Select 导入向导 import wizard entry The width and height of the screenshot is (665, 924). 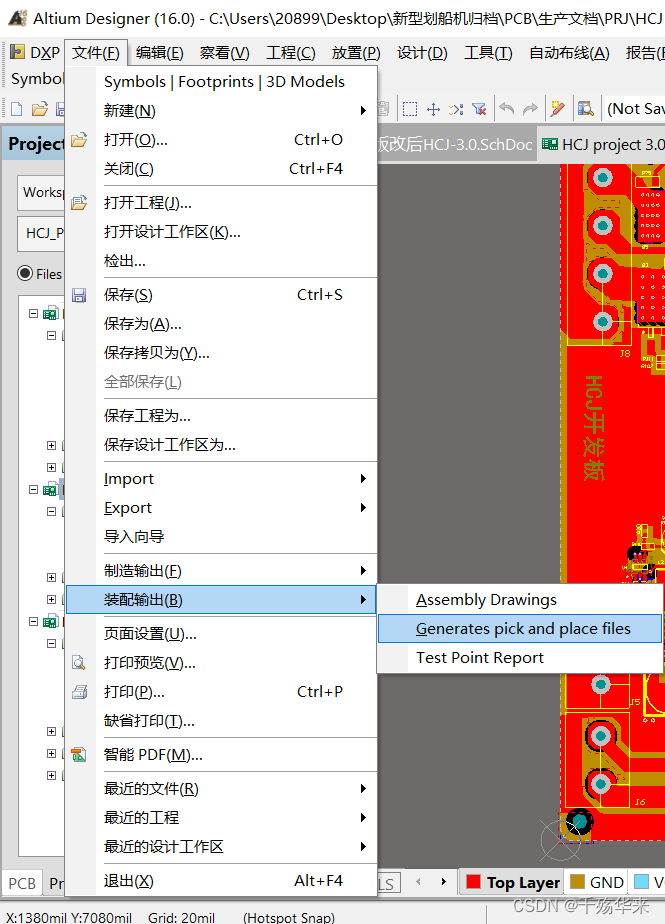(221, 537)
